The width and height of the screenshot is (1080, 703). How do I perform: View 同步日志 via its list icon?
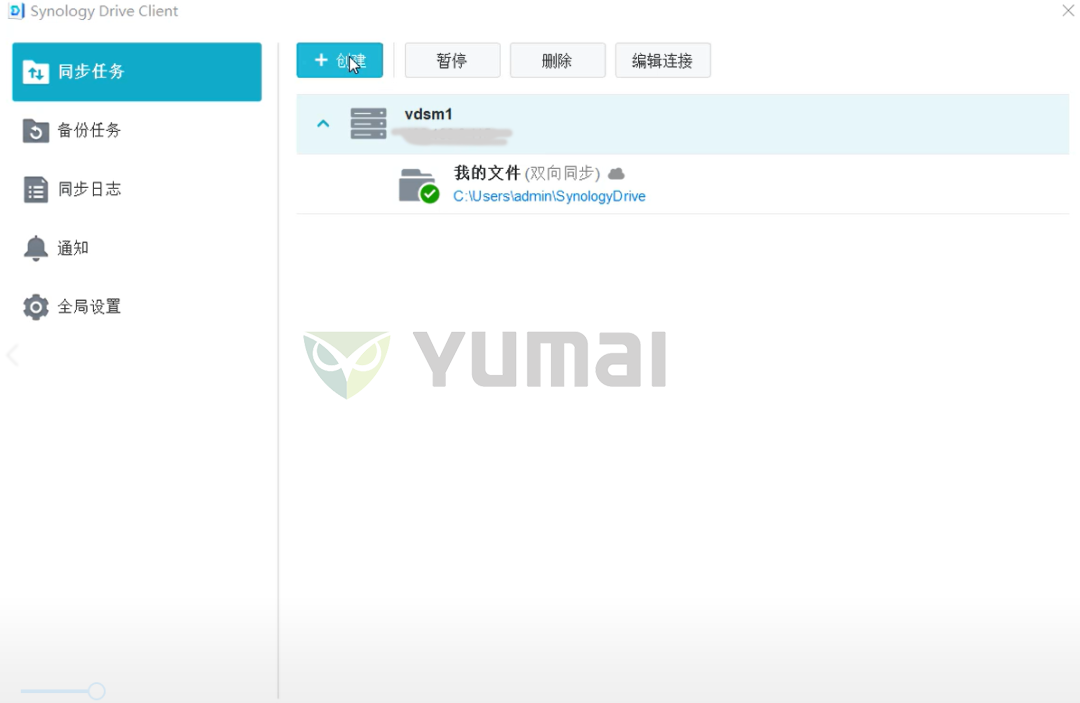click(35, 189)
